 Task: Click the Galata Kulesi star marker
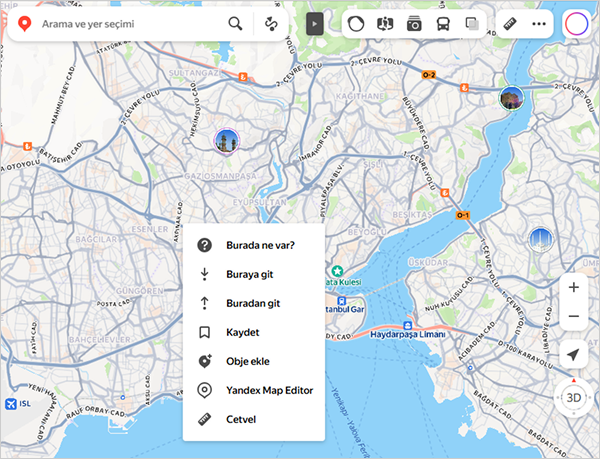[337, 272]
